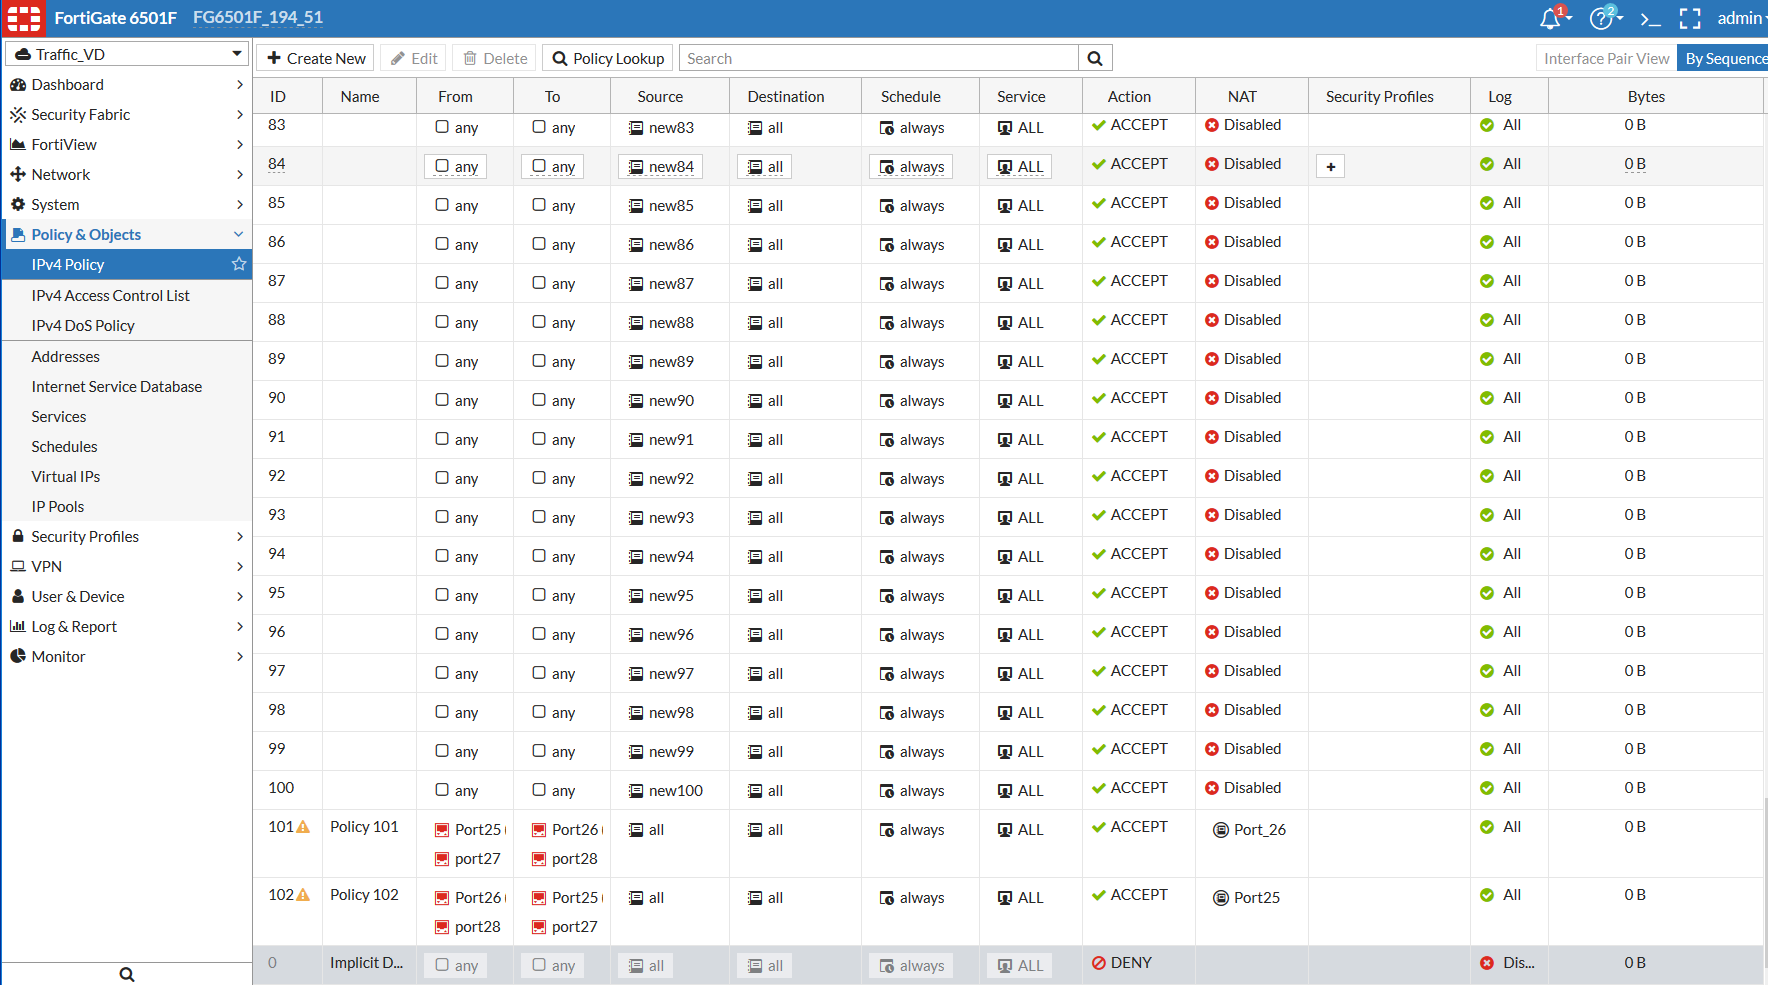Add security profile with plus in row 84
Image resolution: width=1768 pixels, height=985 pixels.
pos(1331,167)
